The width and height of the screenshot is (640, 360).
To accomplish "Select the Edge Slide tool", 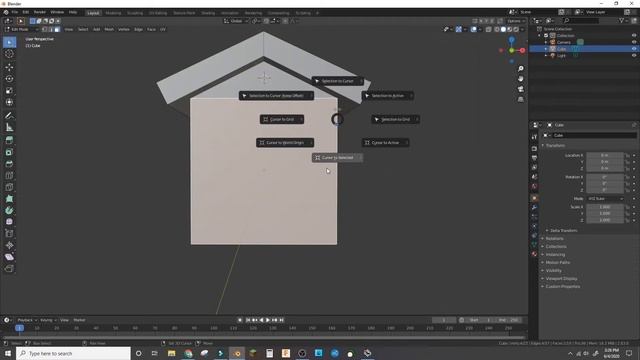I will point(9,233).
